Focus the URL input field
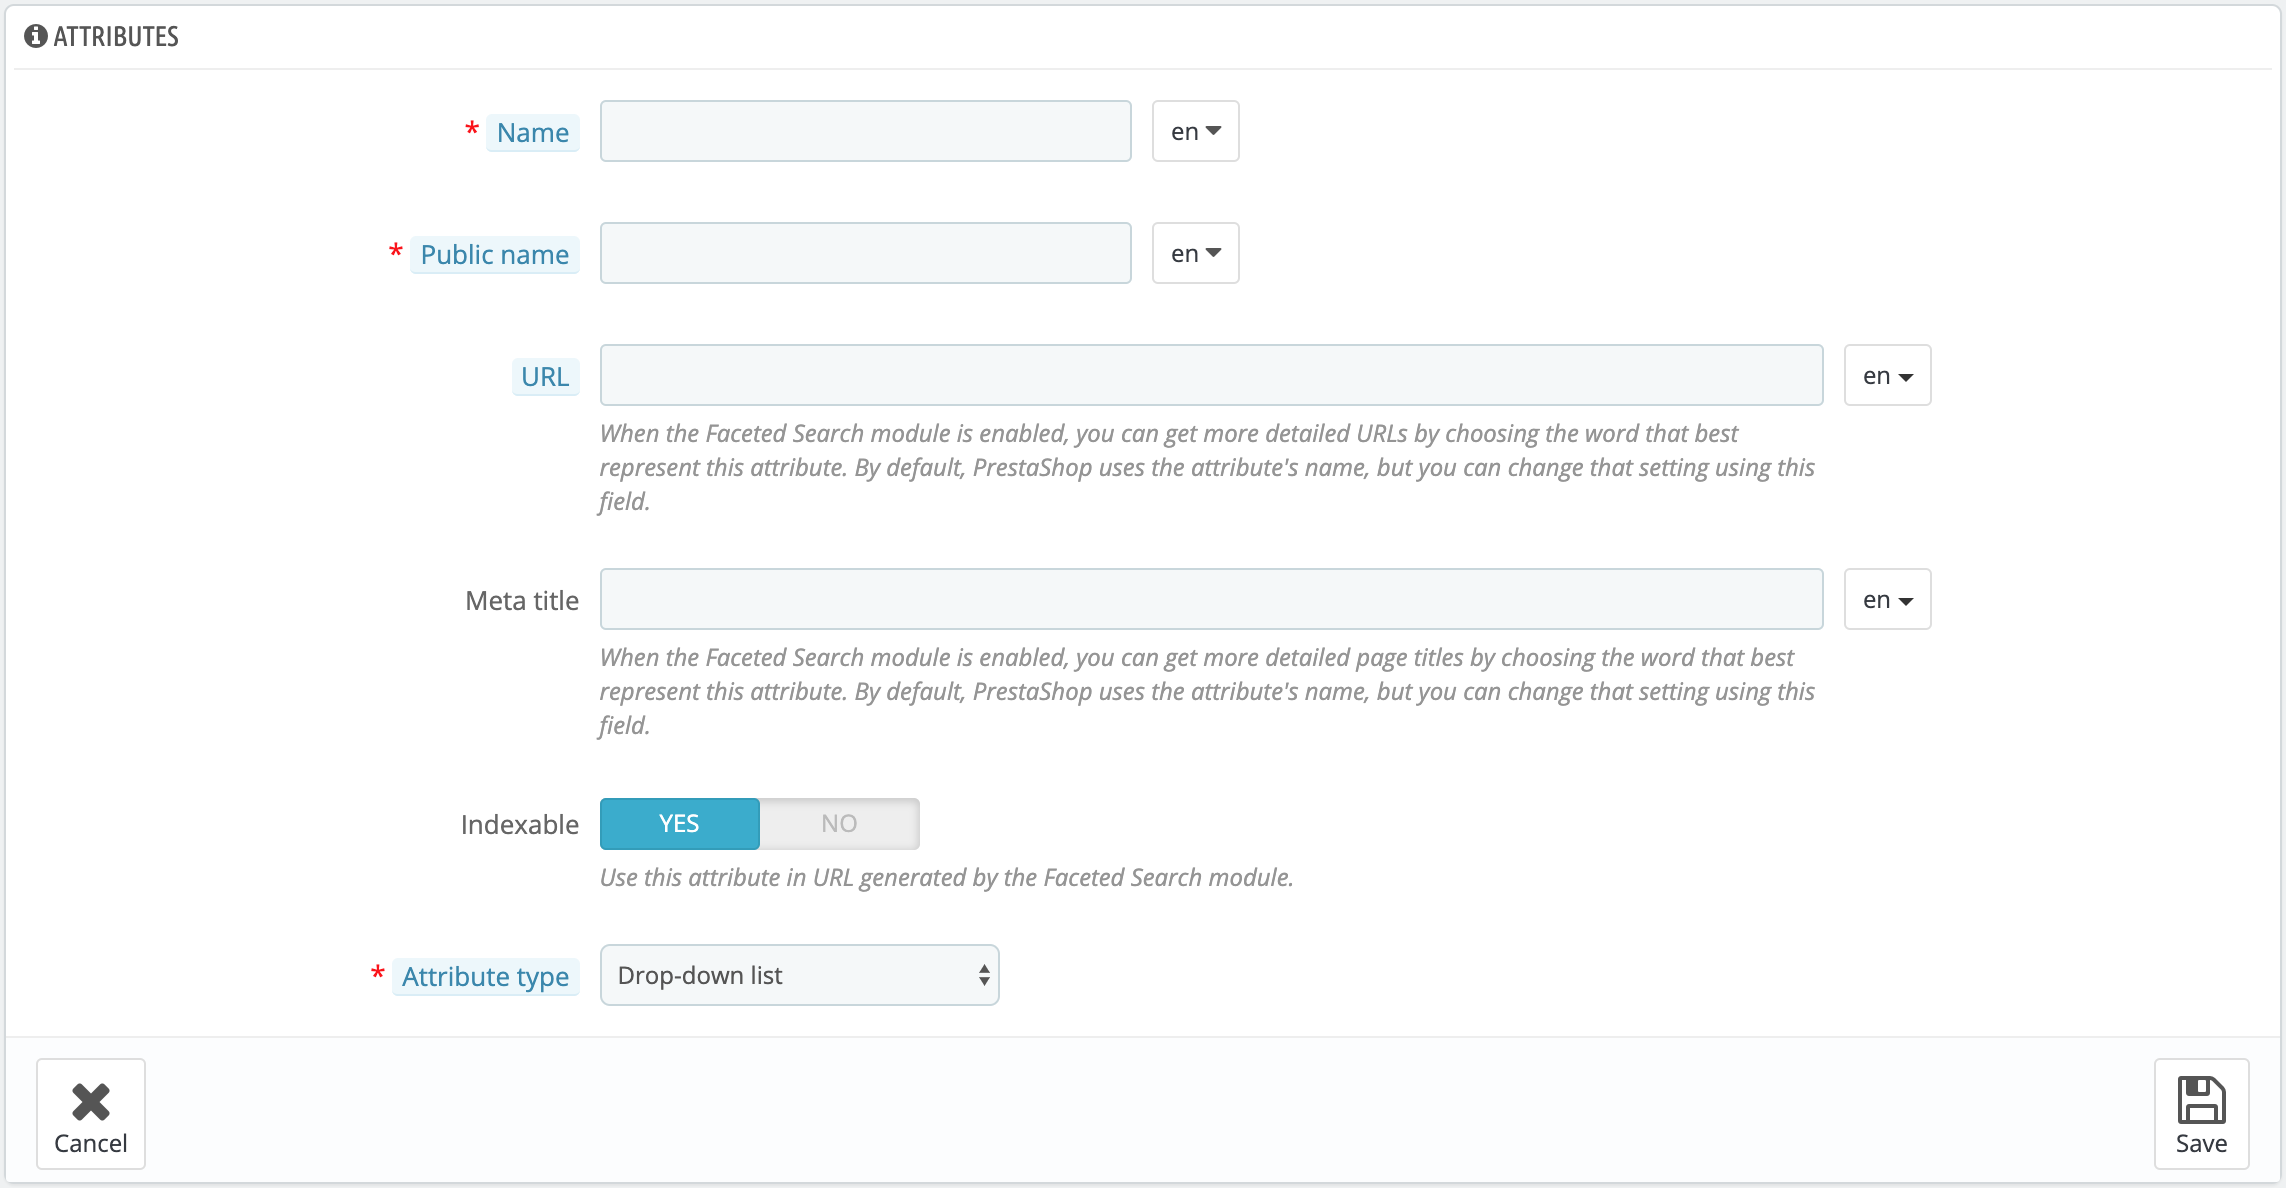 [1211, 376]
